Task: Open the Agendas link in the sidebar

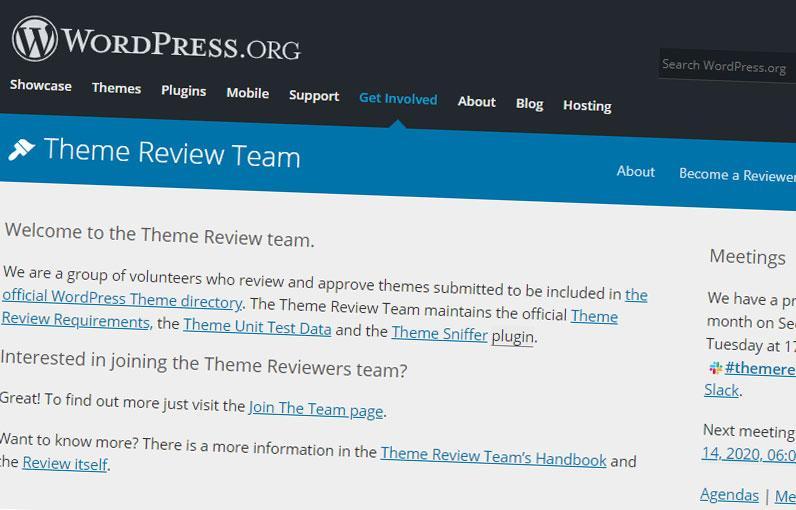Action: (x=729, y=494)
